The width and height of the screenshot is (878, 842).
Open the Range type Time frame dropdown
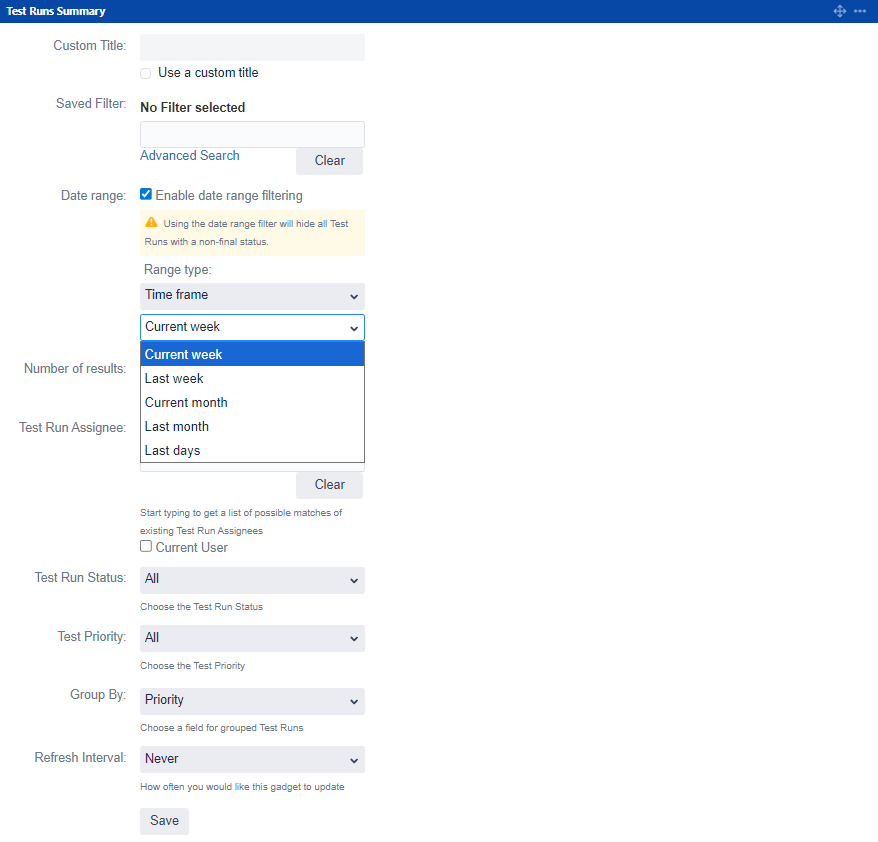click(x=252, y=296)
